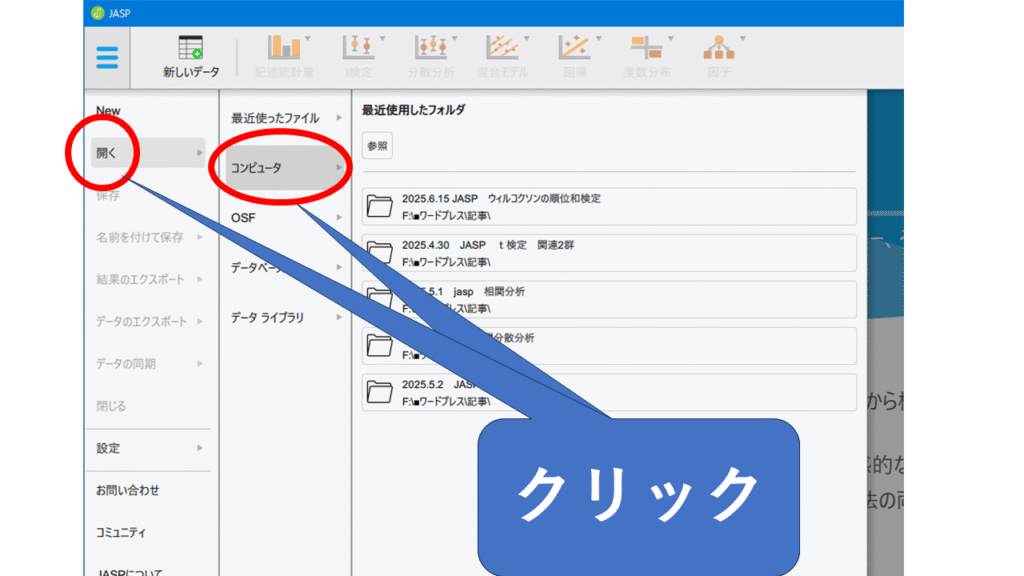
Task: Open dropdown arrow of 因子 module
Action: pos(743,39)
